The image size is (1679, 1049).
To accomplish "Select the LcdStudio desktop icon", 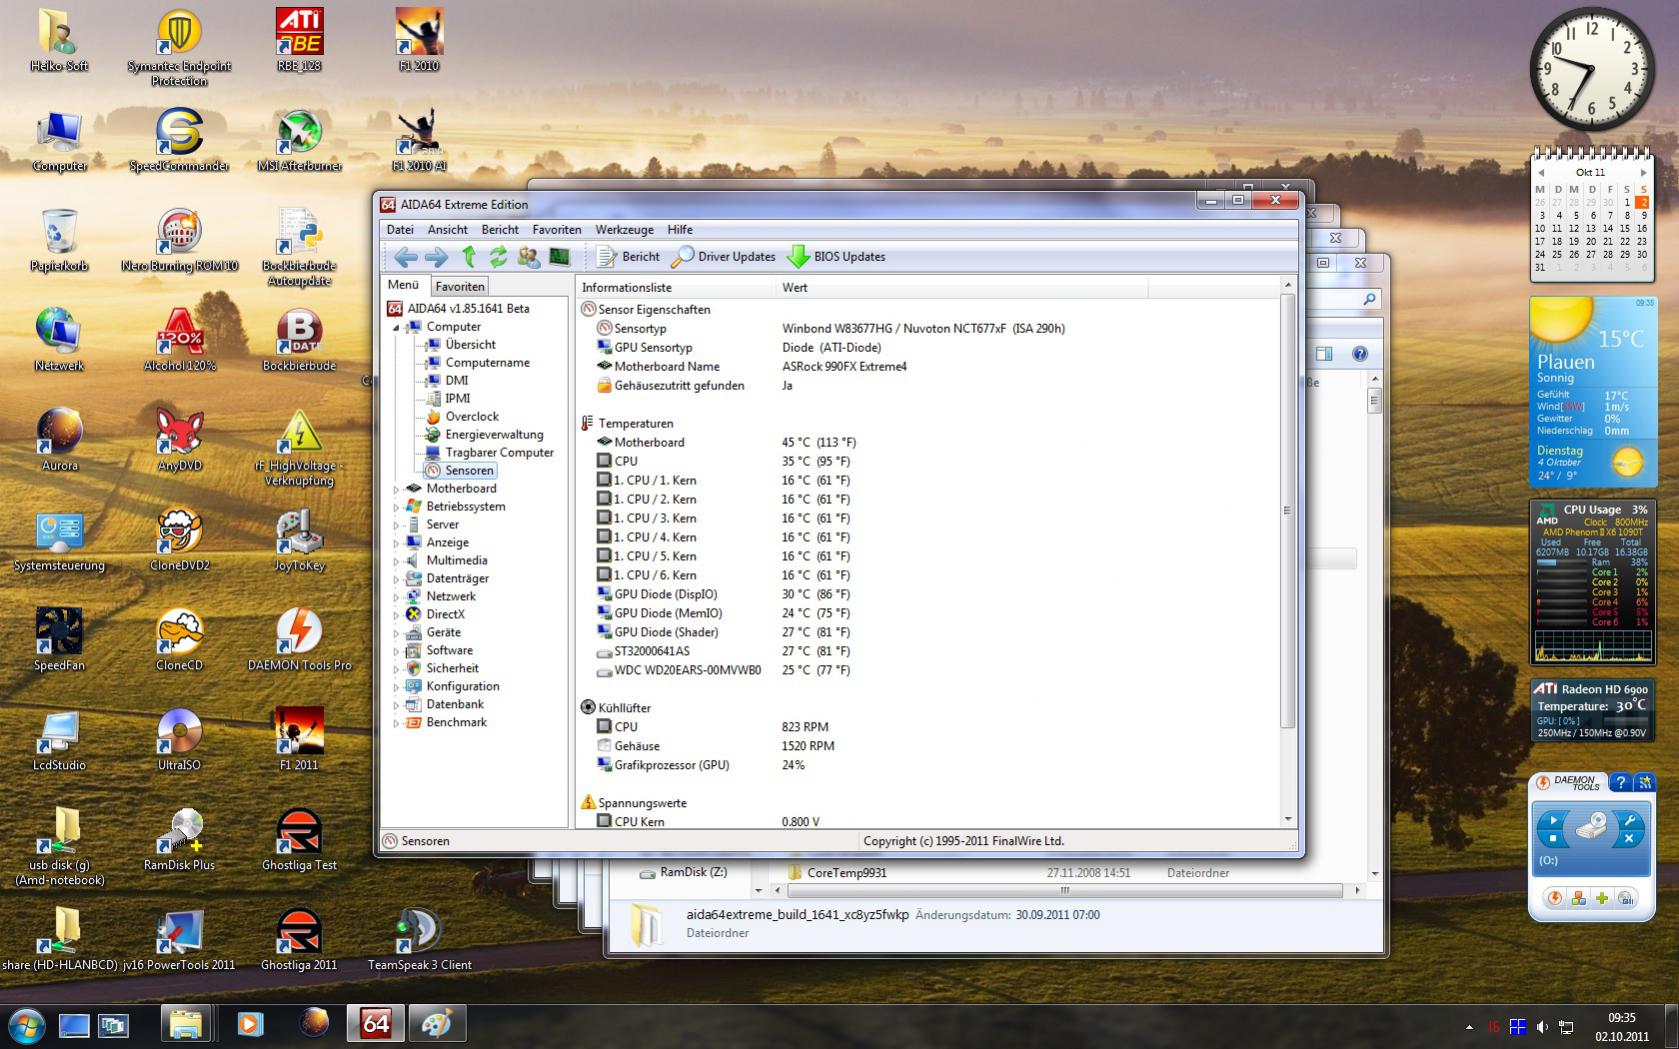I will coord(59,740).
